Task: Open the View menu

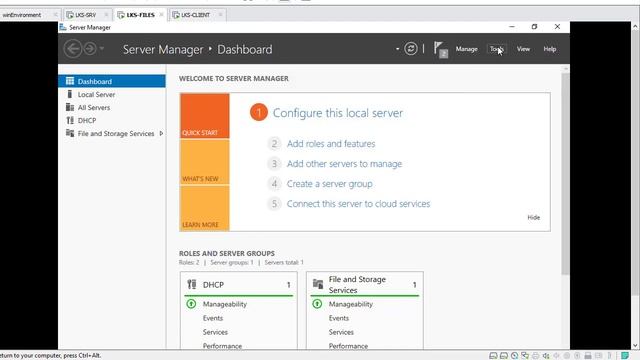Action: click(523, 49)
